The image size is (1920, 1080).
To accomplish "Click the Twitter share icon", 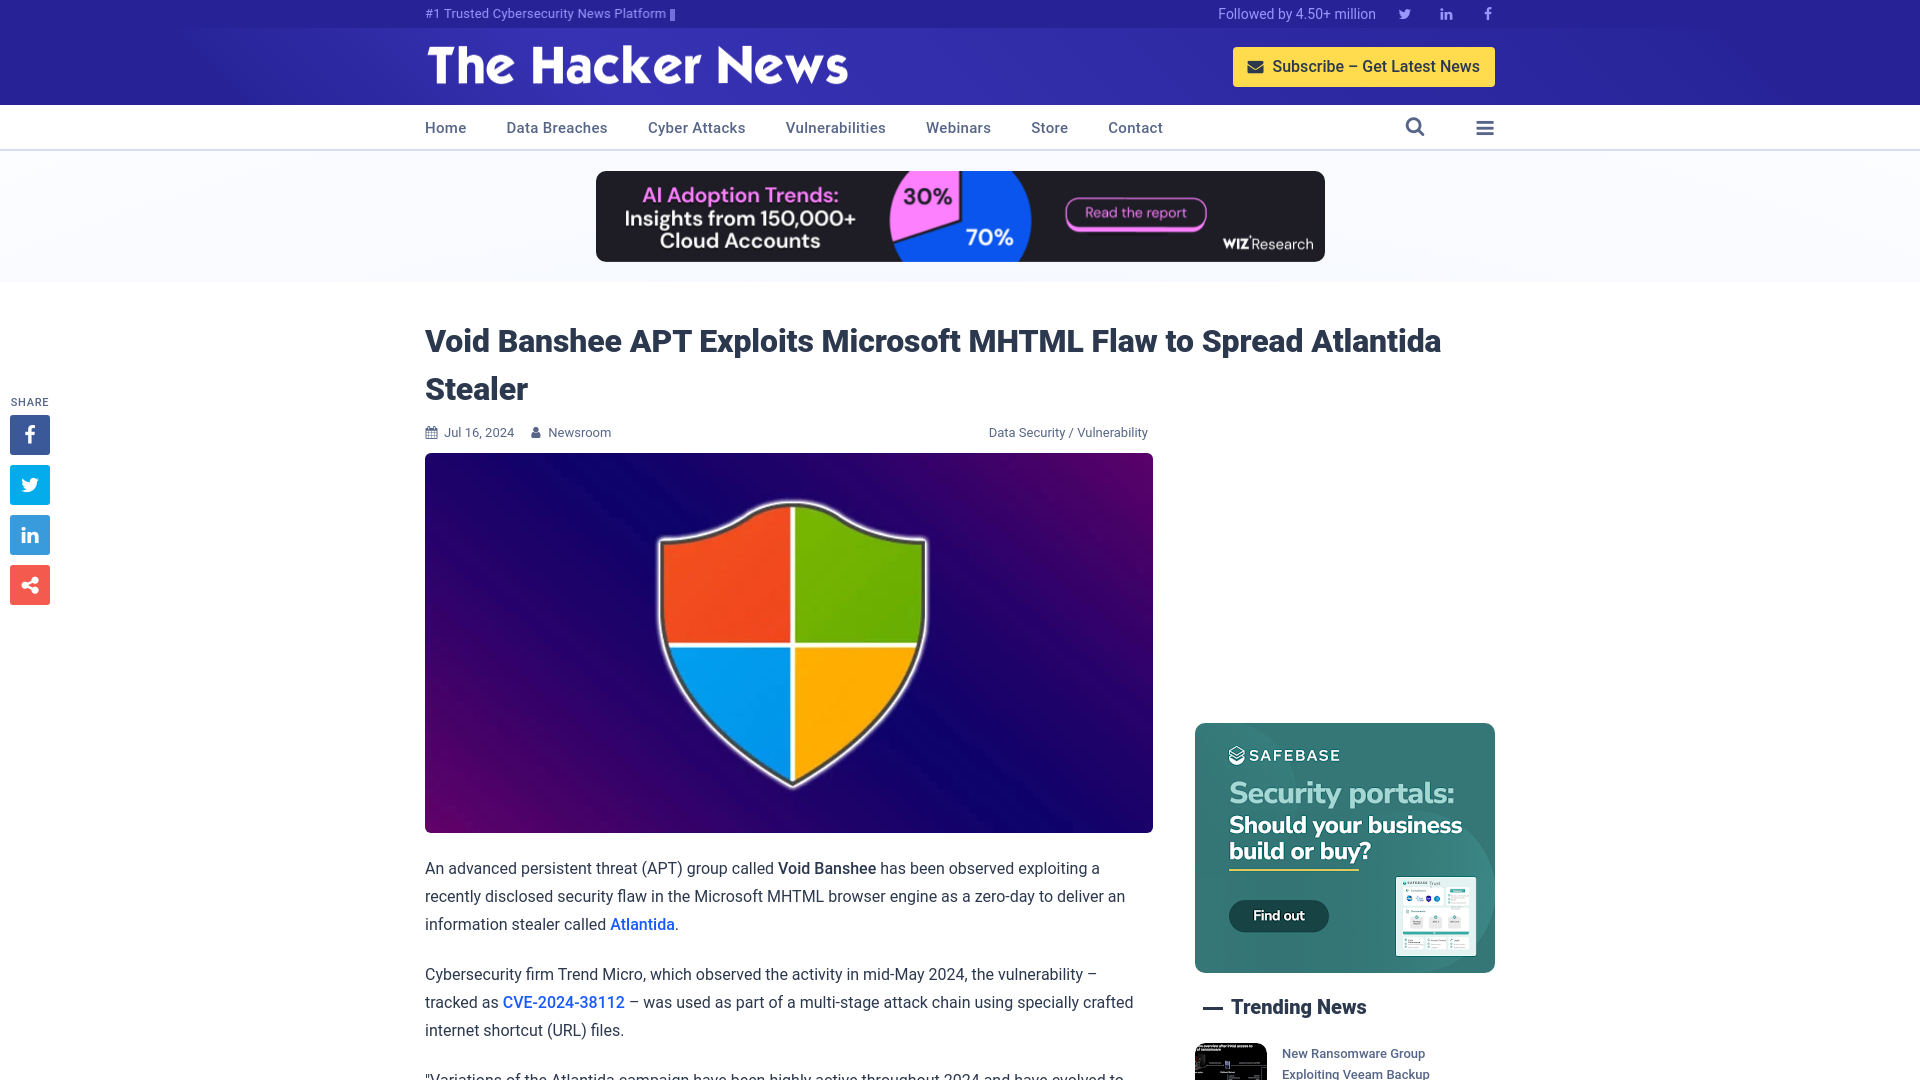I will [x=29, y=484].
